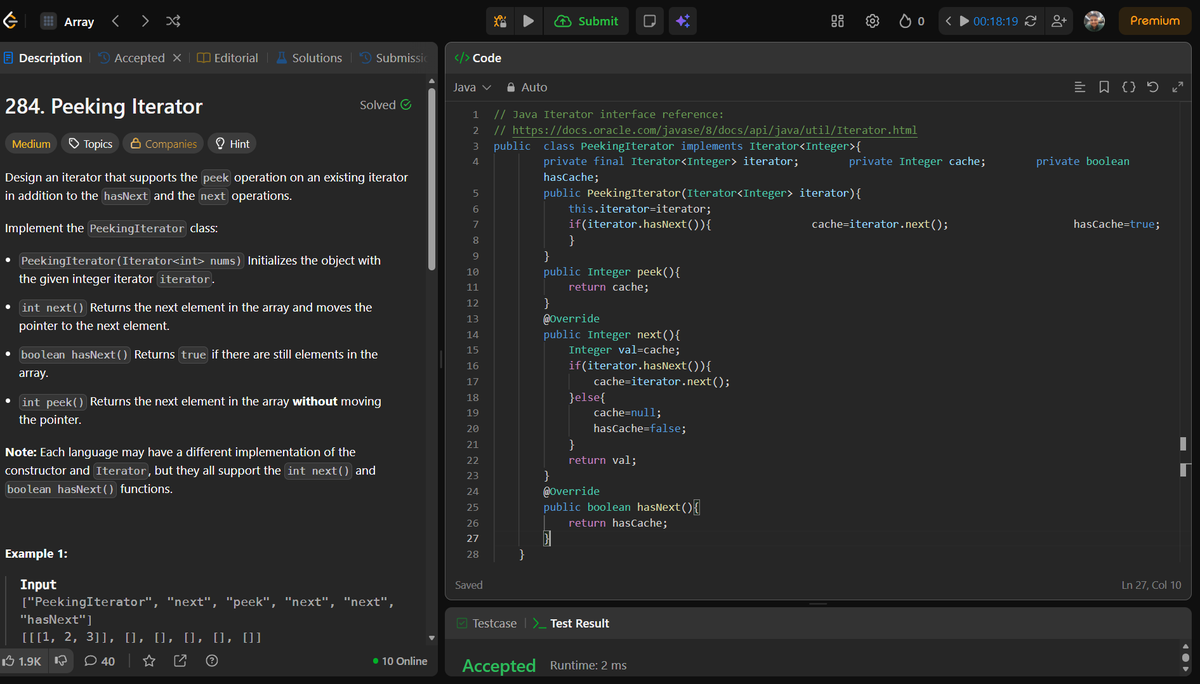Open the feedback question mark icon
Screen dimensions: 1200x684
point(211,661)
